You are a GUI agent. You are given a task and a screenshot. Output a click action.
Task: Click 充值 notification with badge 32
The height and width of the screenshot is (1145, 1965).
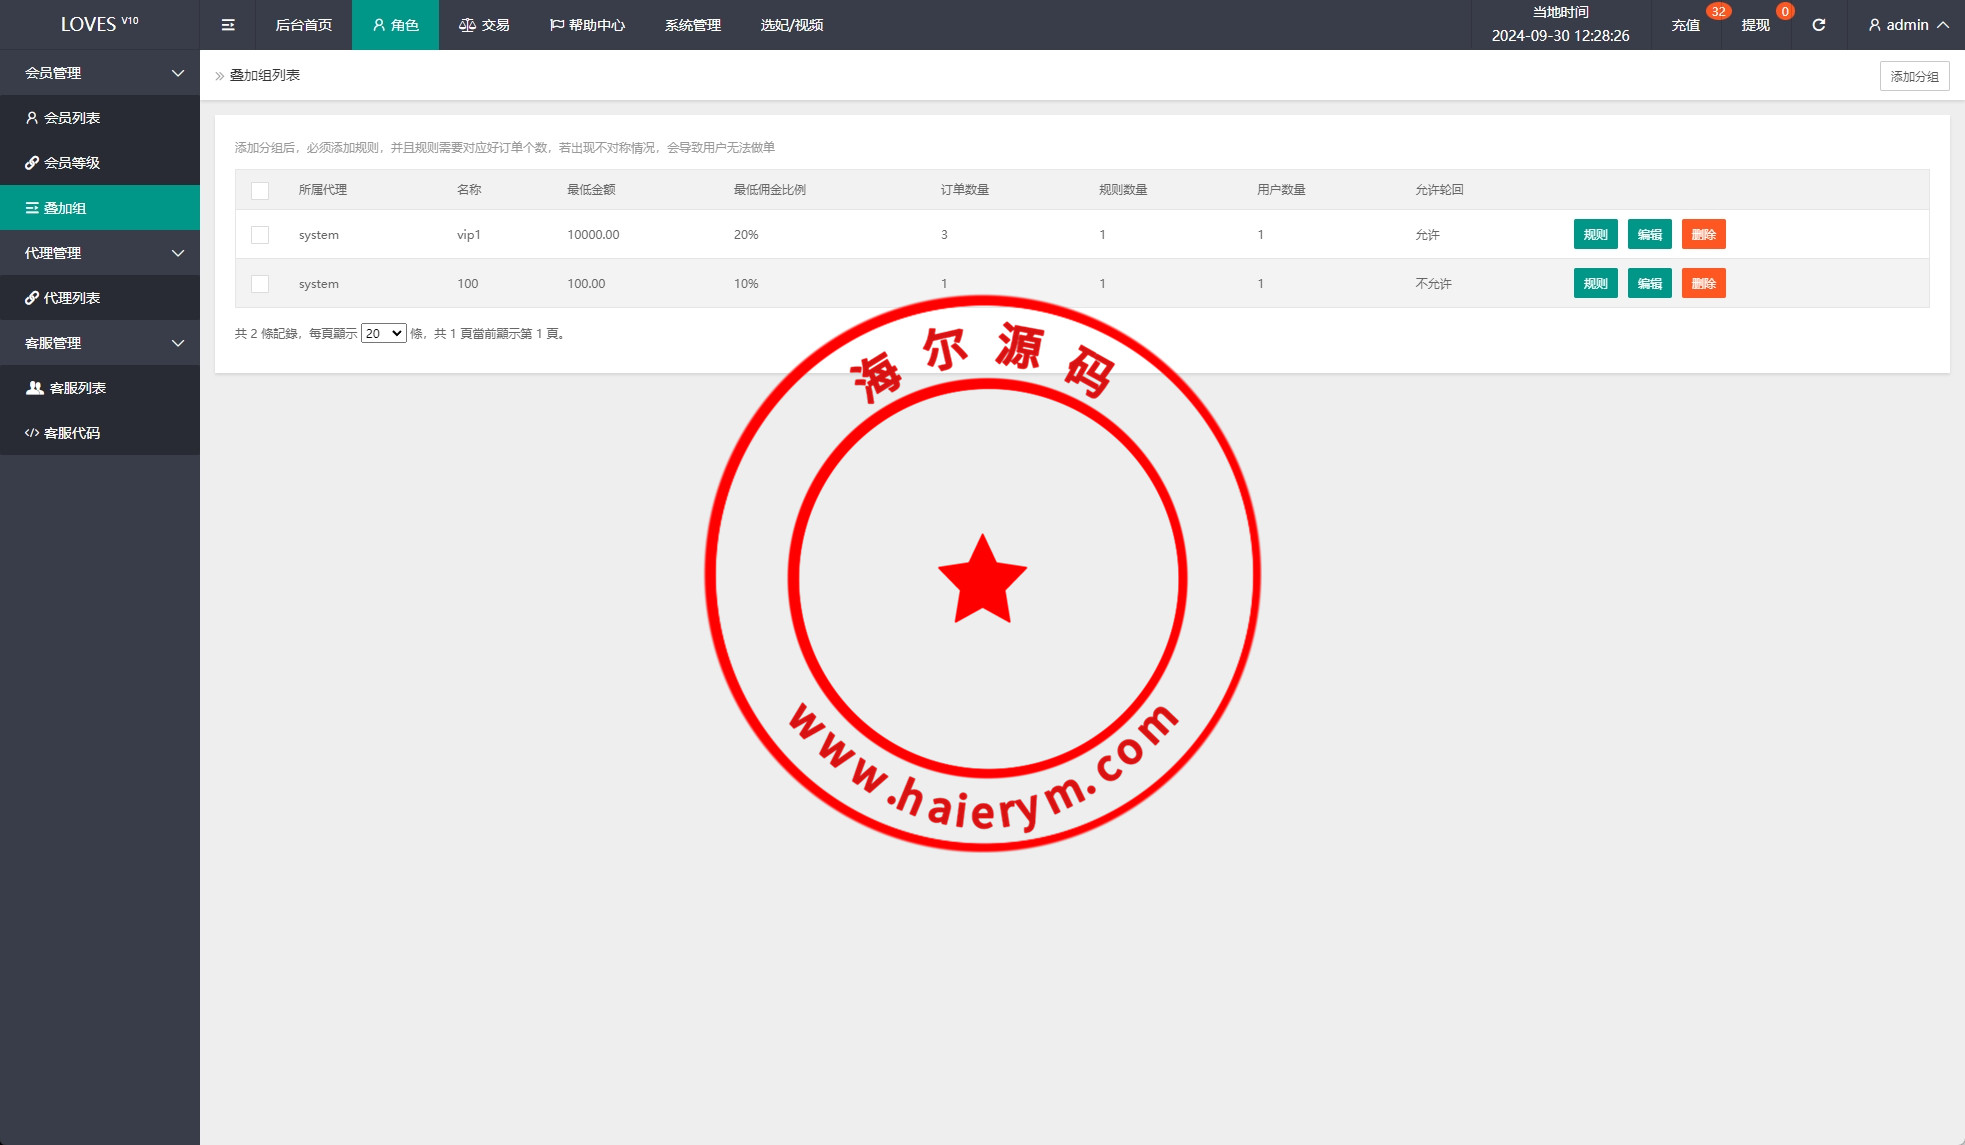(x=1686, y=25)
